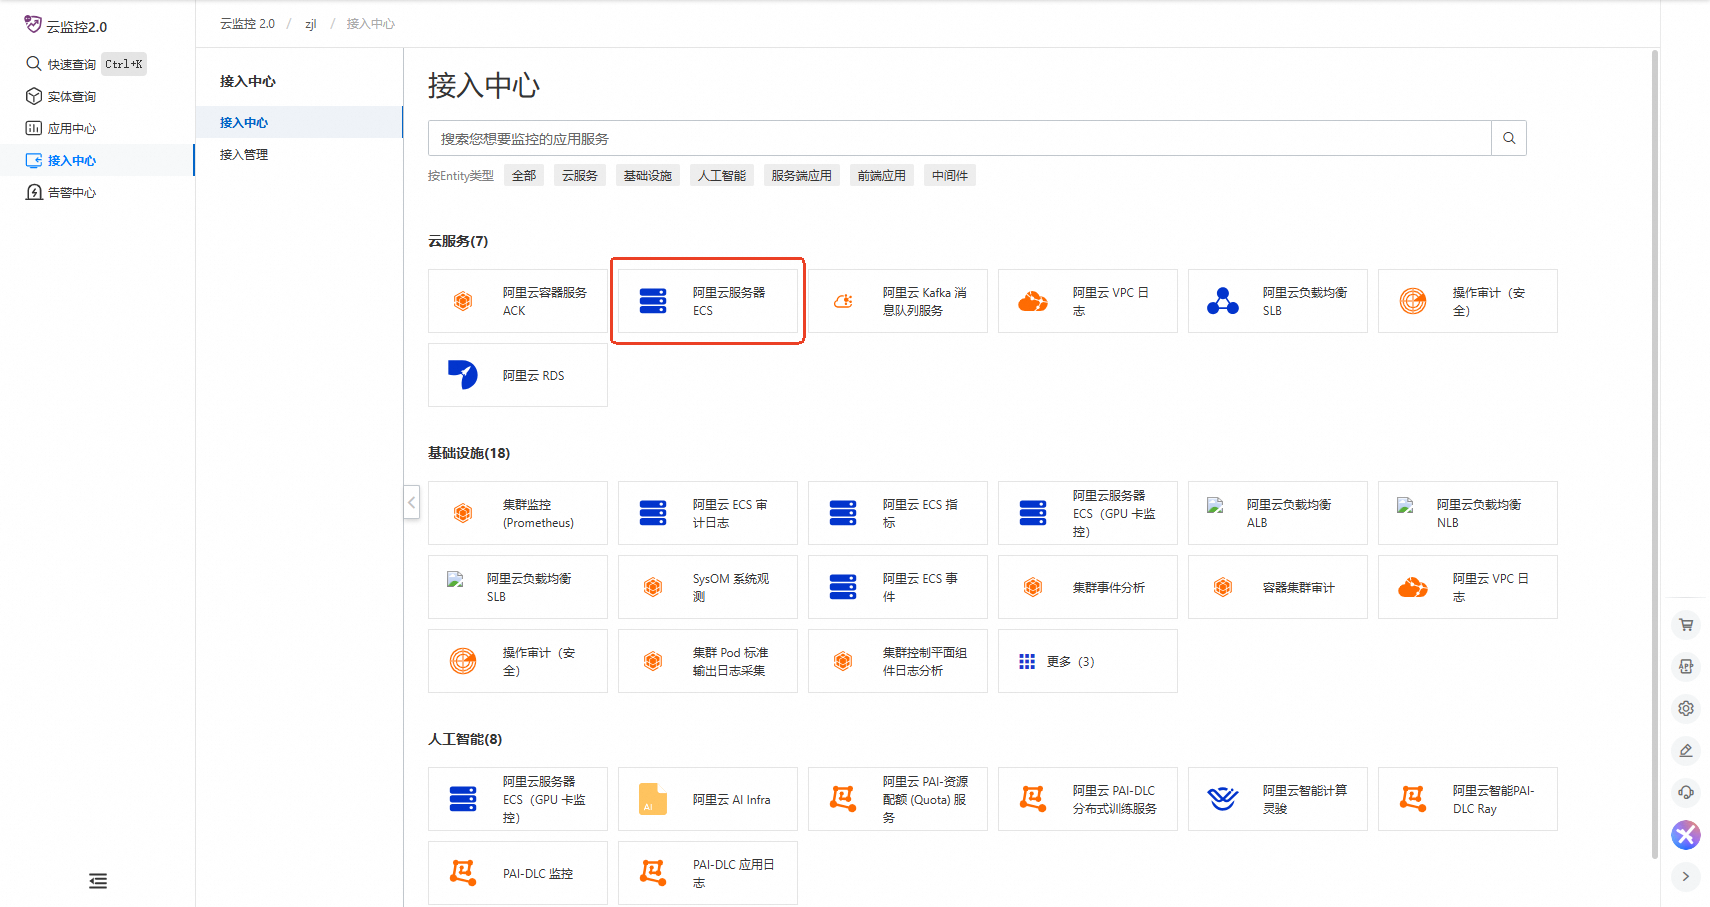Filter by 云服务 entity type
This screenshot has width=1710, height=907.
[580, 176]
